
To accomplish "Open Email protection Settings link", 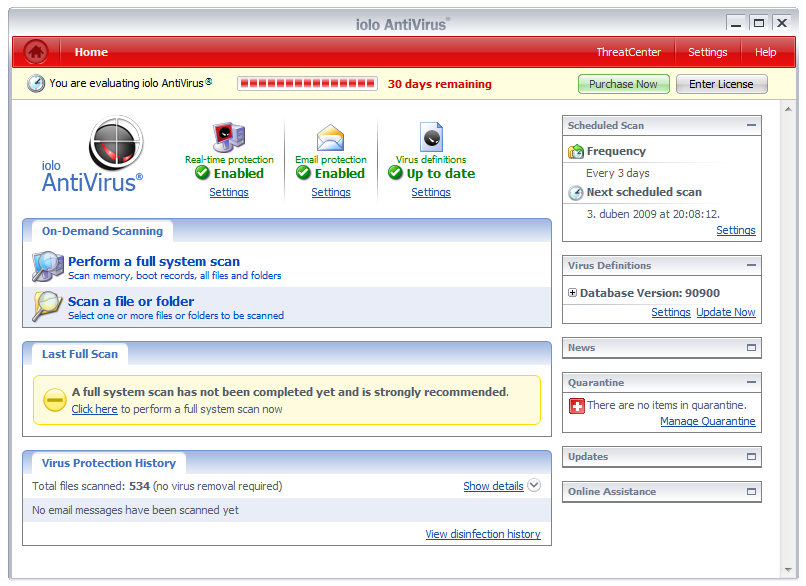I will pos(331,192).
